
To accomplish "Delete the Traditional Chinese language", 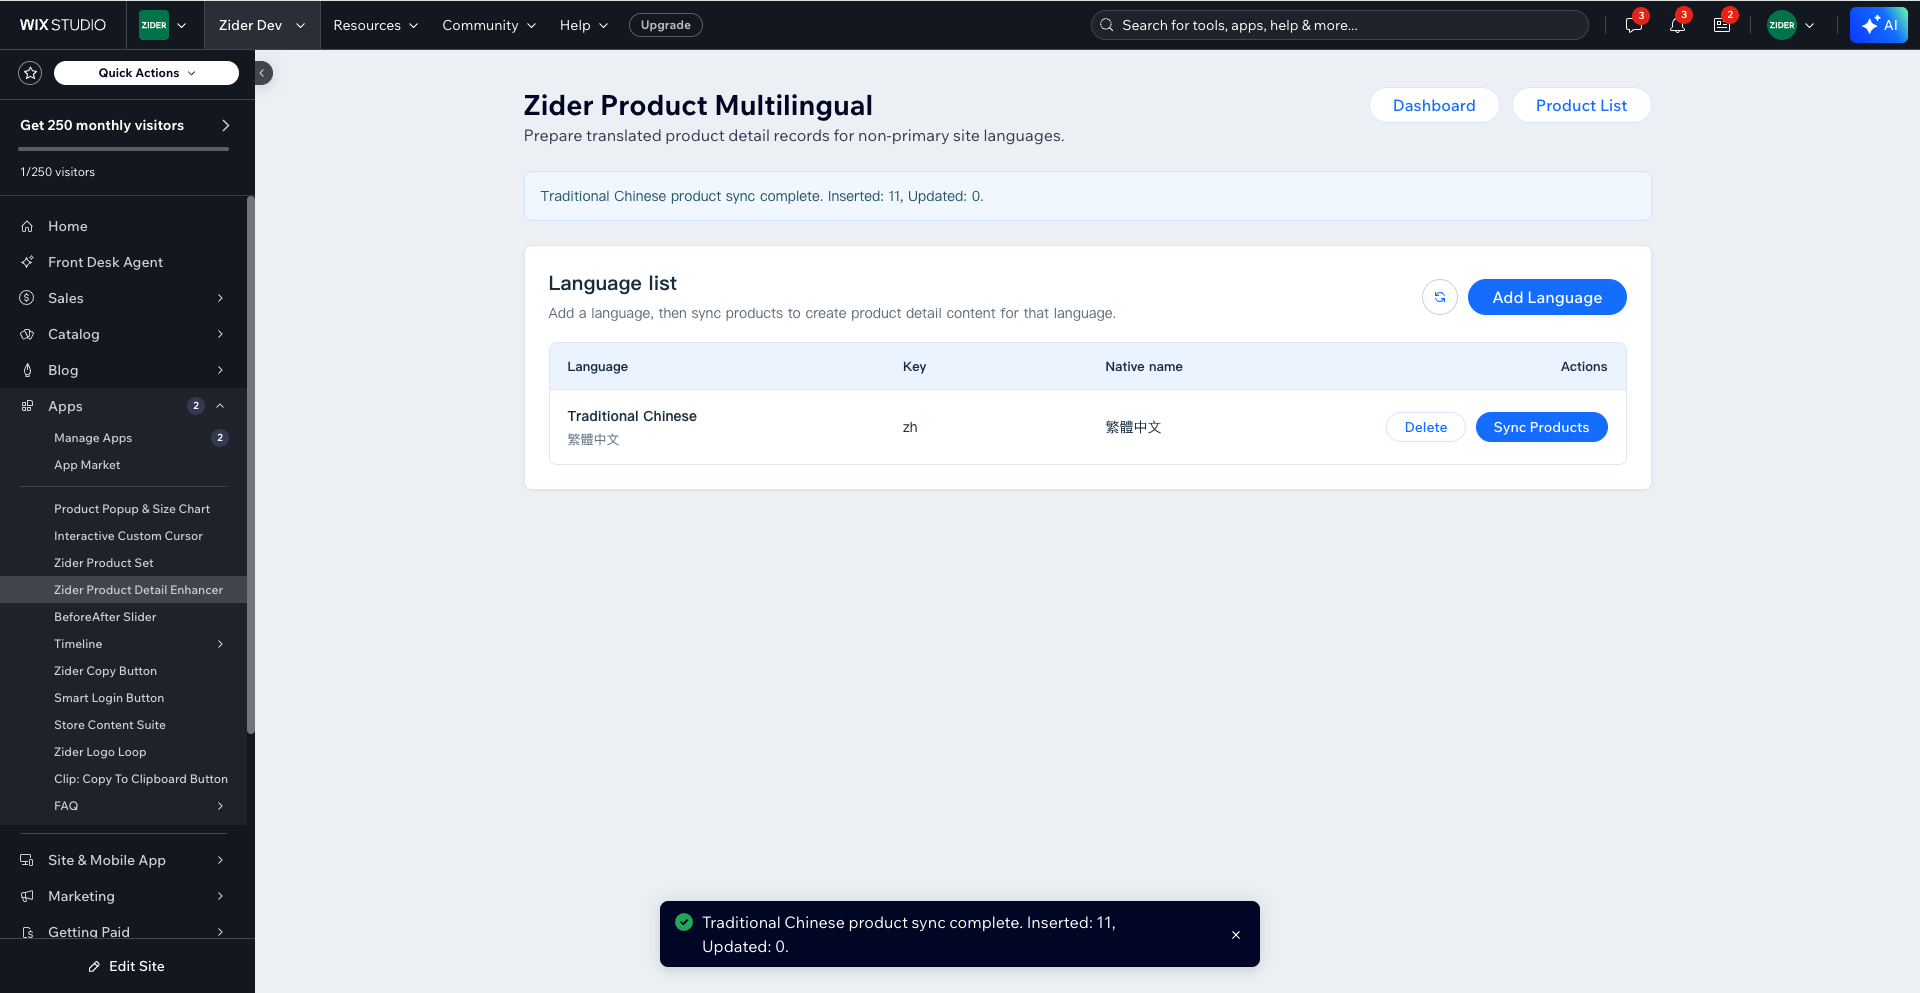I will point(1425,427).
